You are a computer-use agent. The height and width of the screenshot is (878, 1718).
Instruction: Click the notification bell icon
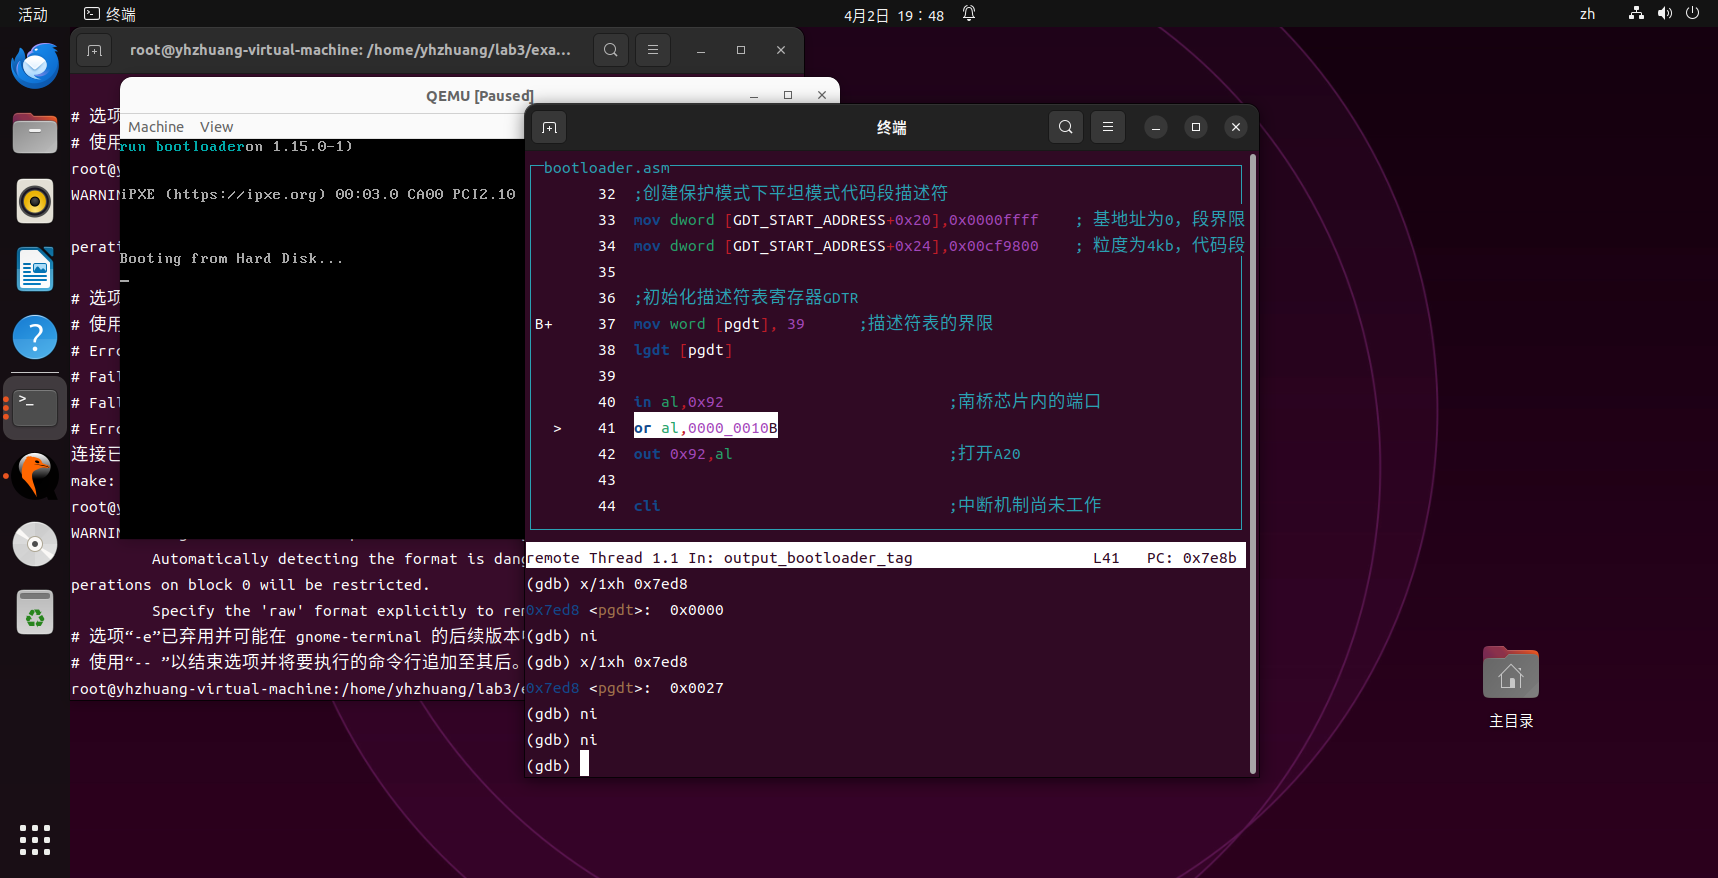coord(969,14)
